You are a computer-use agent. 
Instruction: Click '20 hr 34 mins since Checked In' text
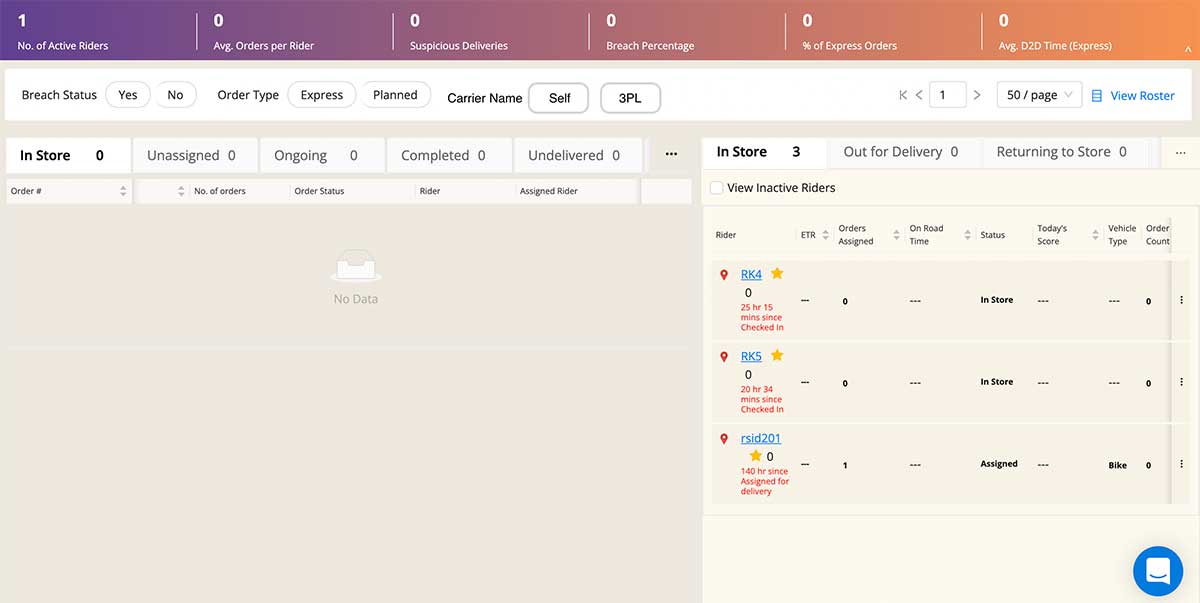pyautogui.click(x=762, y=399)
